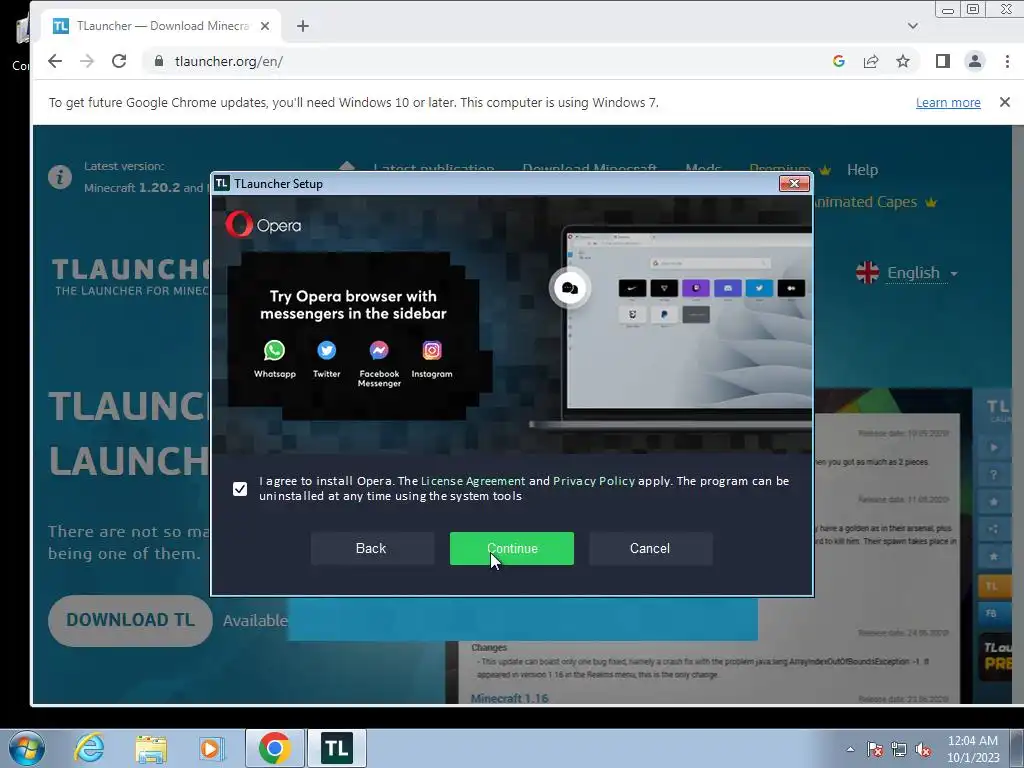
Task: Bookmark this page with the star icon
Action: click(903, 61)
